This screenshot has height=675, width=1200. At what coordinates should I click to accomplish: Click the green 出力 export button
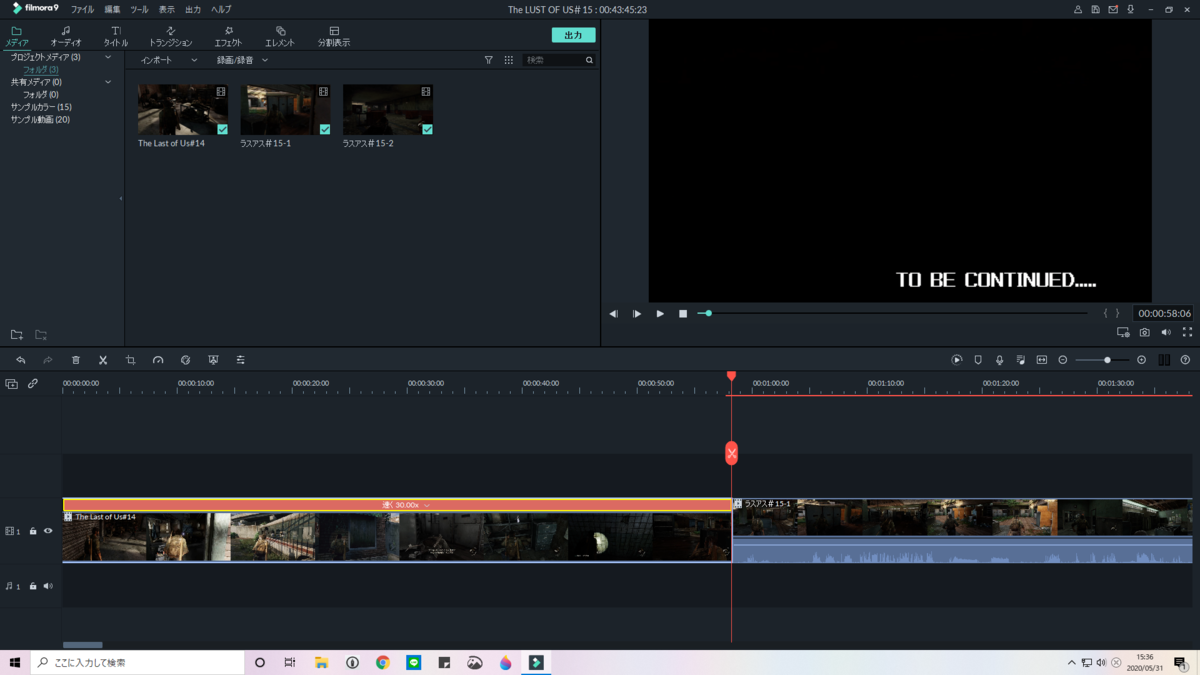[x=573, y=35]
